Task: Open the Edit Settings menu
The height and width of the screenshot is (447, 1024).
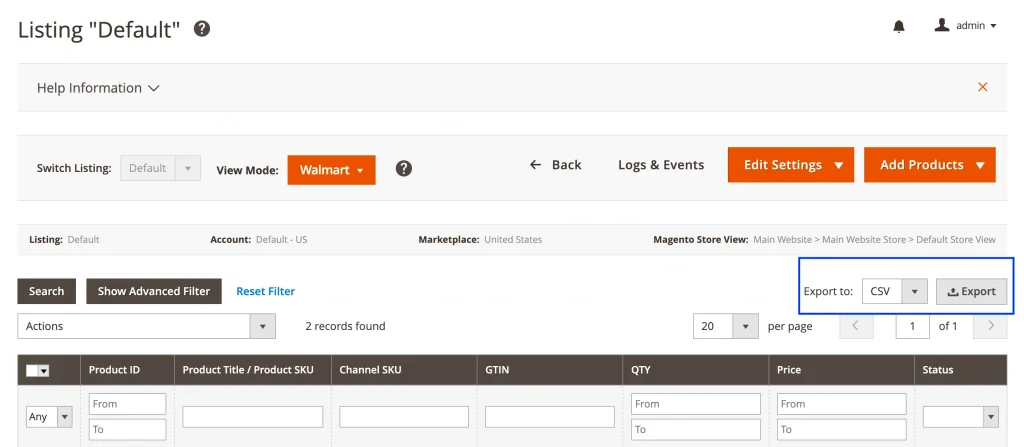Action: tap(791, 165)
